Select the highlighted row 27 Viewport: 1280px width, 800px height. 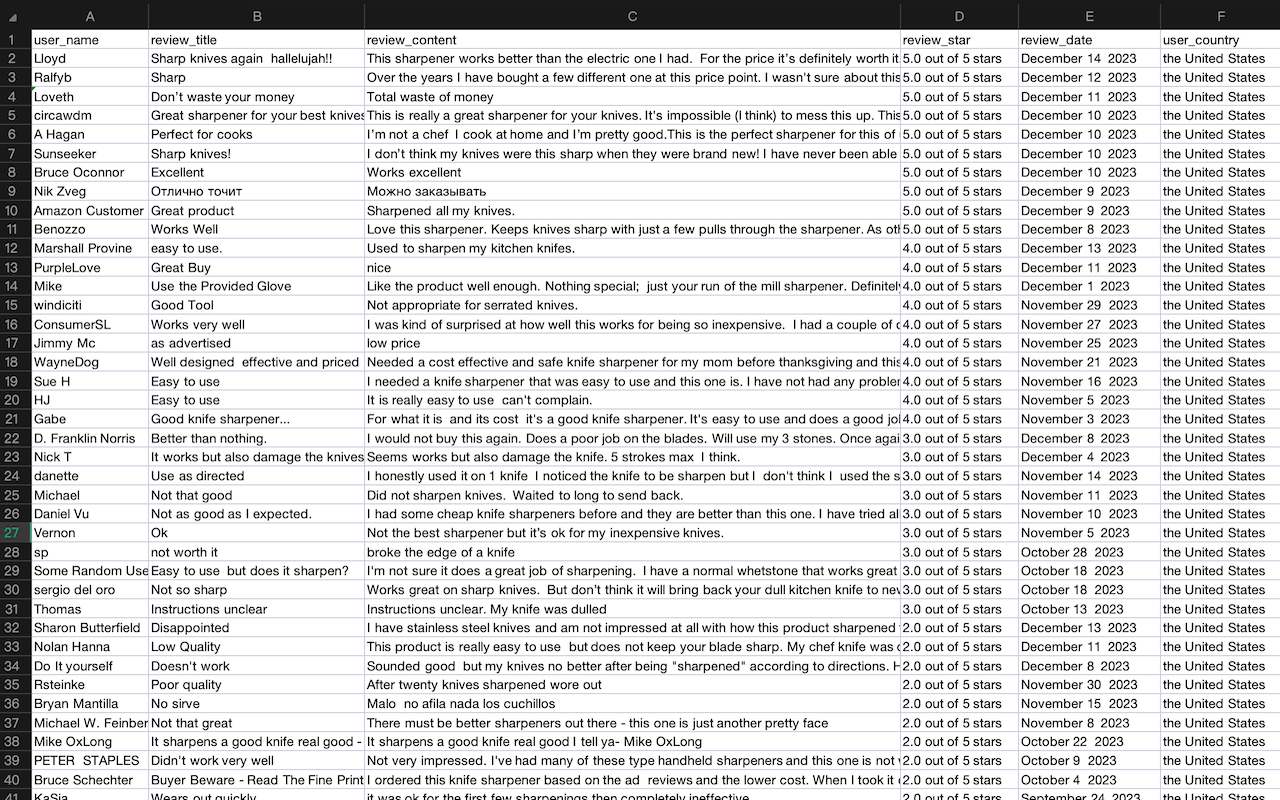(16, 533)
